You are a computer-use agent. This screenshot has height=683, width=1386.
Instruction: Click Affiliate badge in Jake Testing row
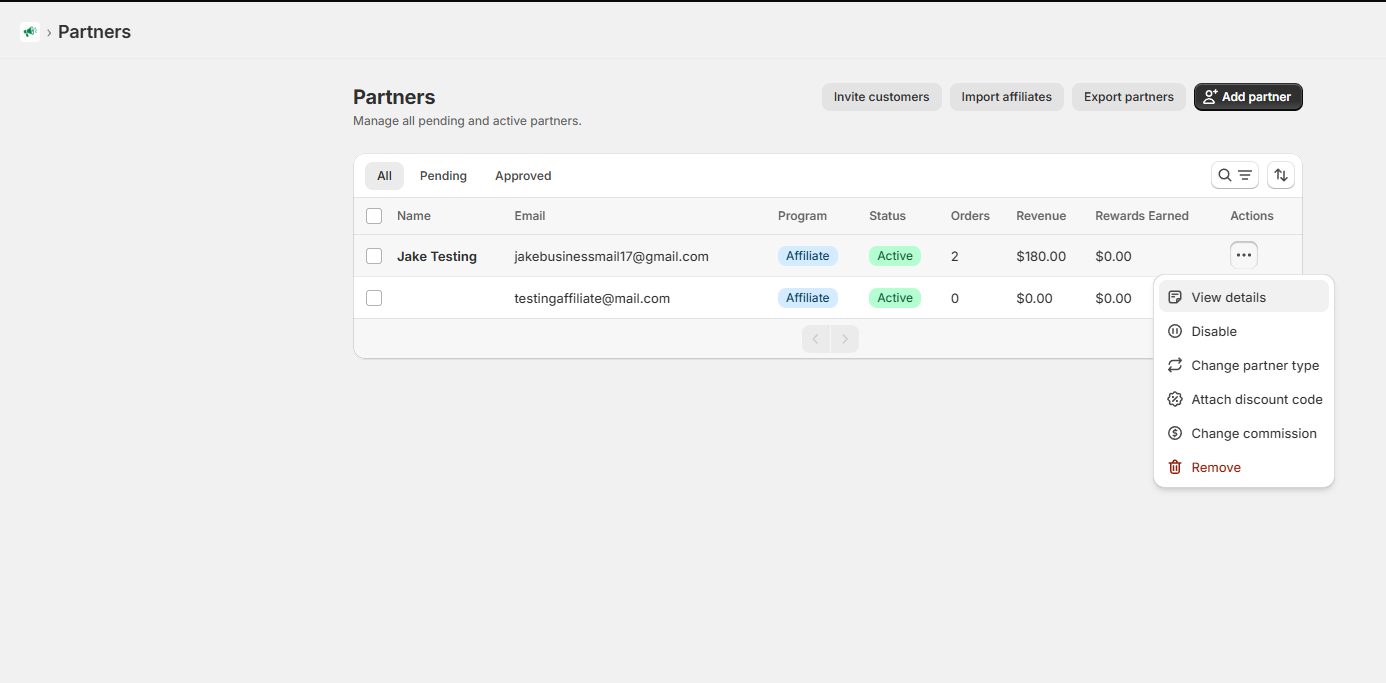pos(808,256)
